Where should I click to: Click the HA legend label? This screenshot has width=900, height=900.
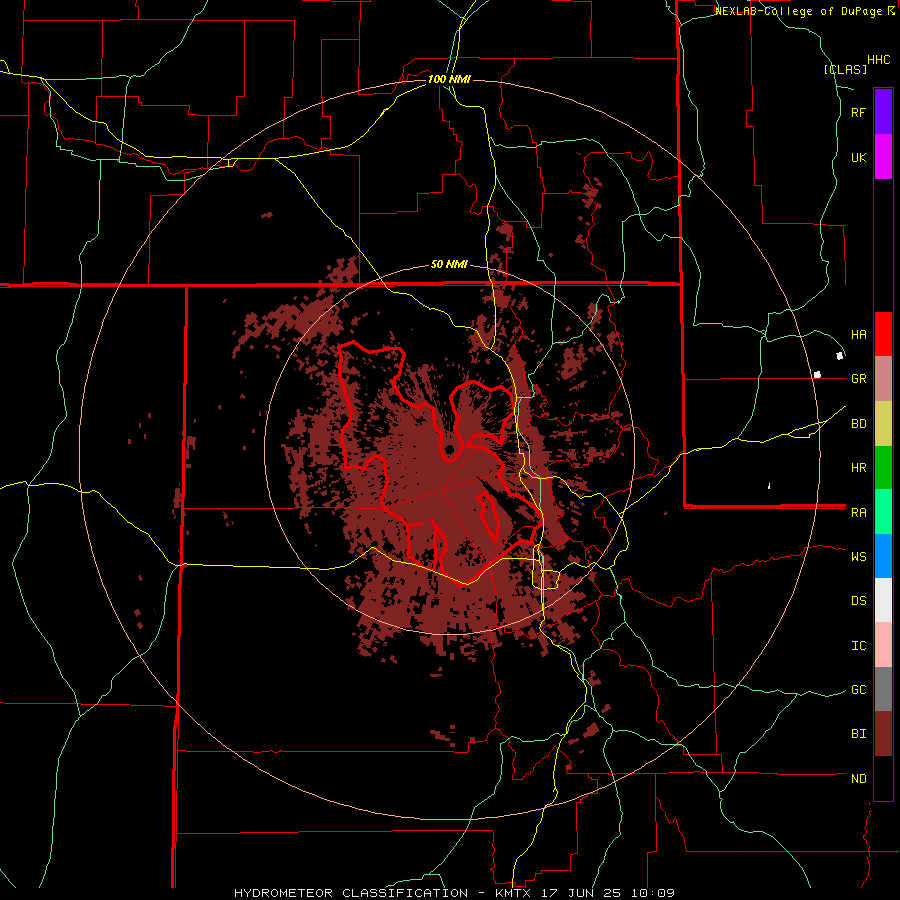click(x=859, y=335)
